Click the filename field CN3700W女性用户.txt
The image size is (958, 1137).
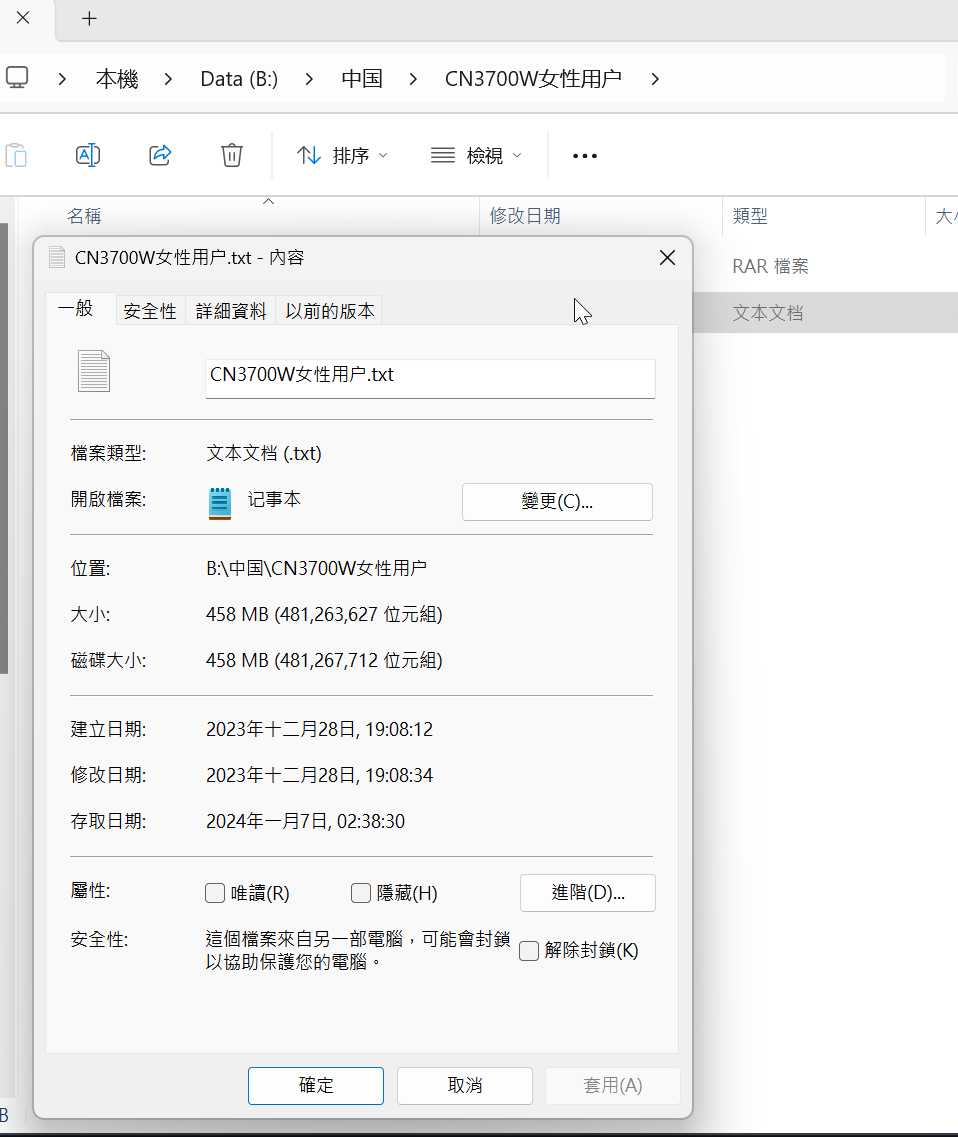pos(430,378)
